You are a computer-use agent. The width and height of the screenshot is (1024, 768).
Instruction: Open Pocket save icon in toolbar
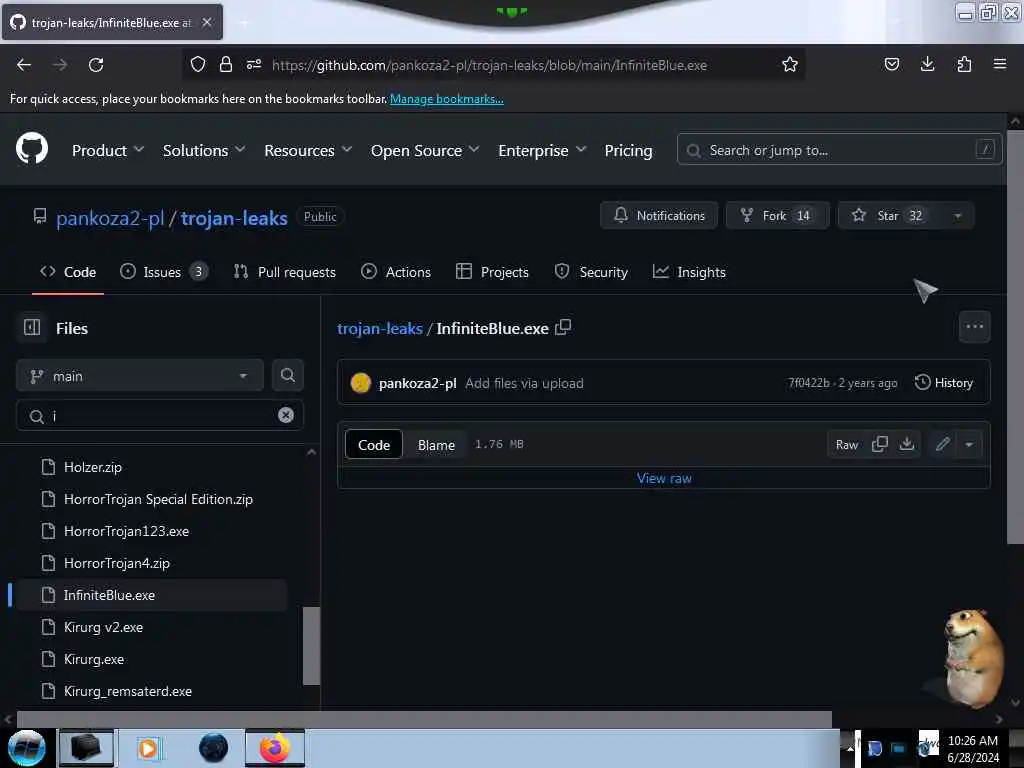pos(891,64)
